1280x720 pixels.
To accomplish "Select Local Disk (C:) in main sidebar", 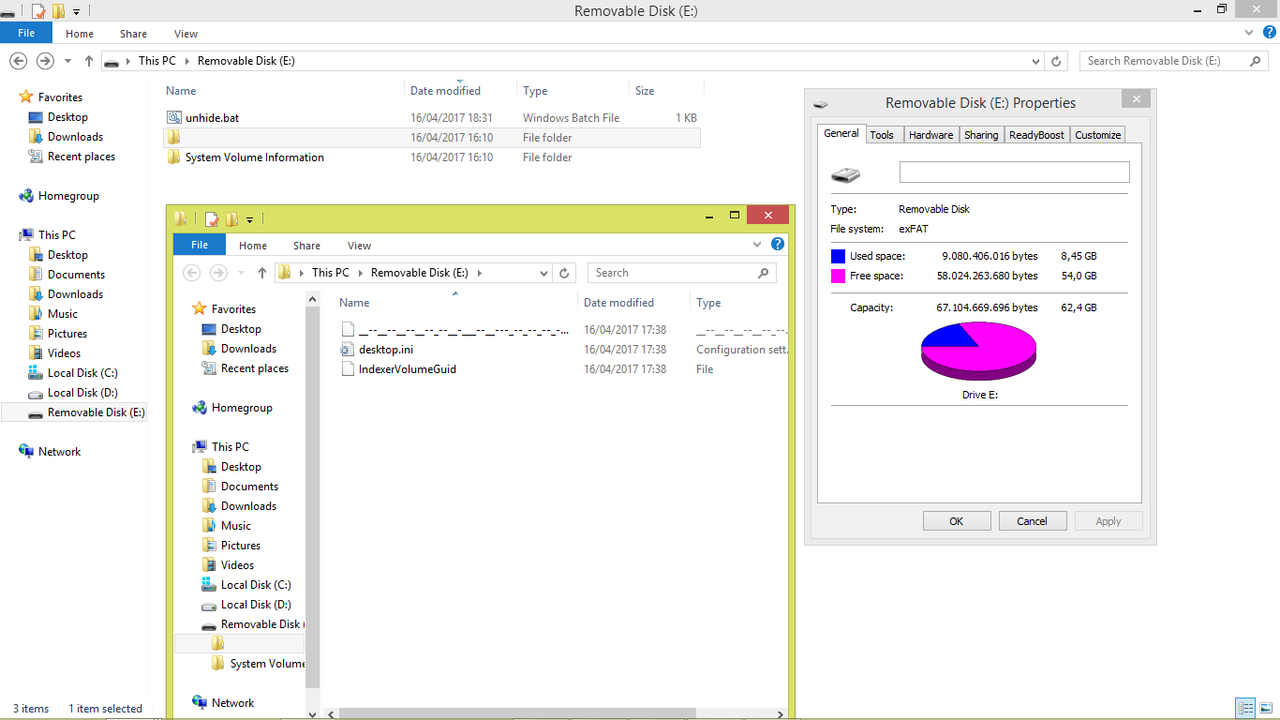I will [x=73, y=373].
